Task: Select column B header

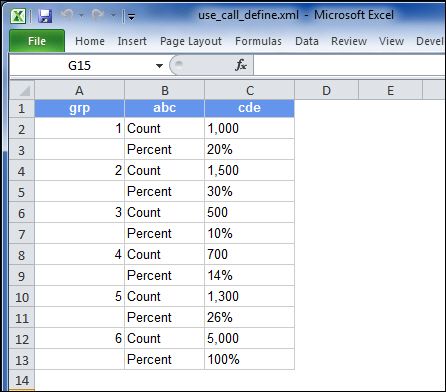Action: (x=164, y=90)
